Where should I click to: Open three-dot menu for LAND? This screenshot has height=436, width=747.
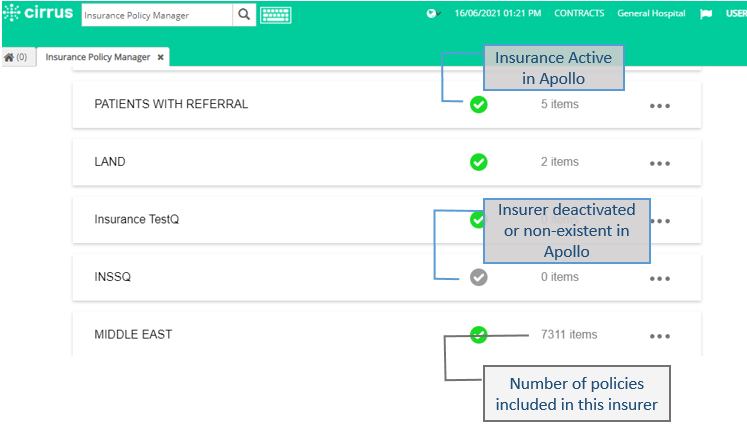coord(660,163)
